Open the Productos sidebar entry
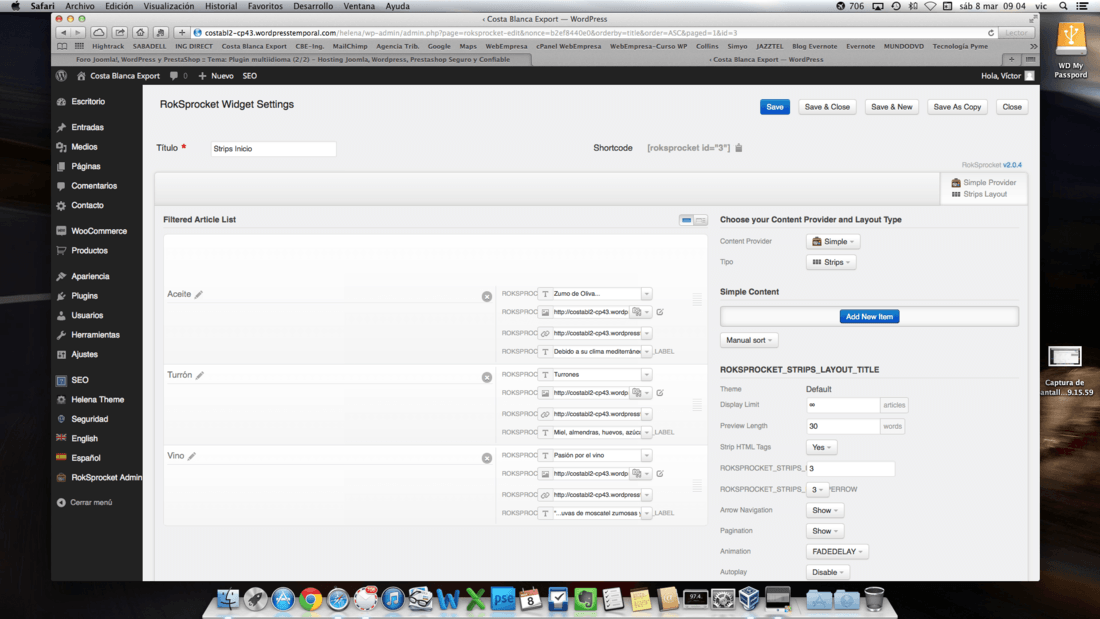Image resolution: width=1100 pixels, height=619 pixels. tap(89, 251)
